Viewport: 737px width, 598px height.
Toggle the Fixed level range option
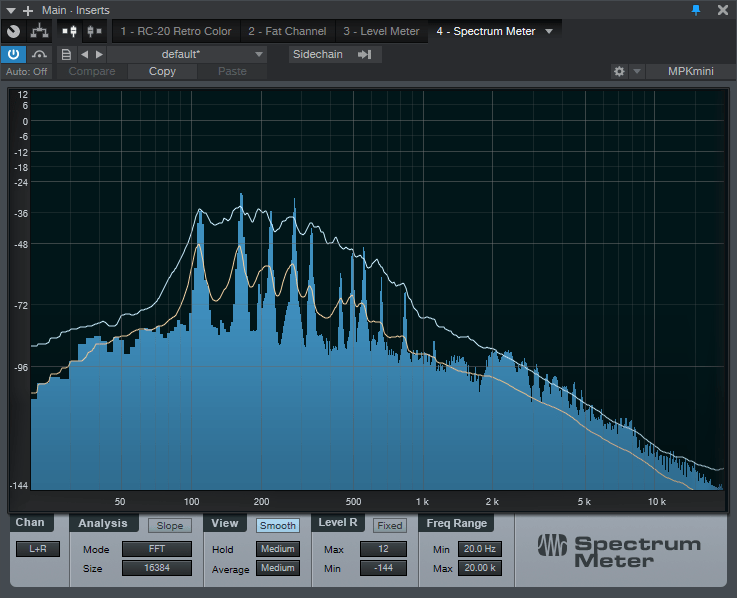390,525
